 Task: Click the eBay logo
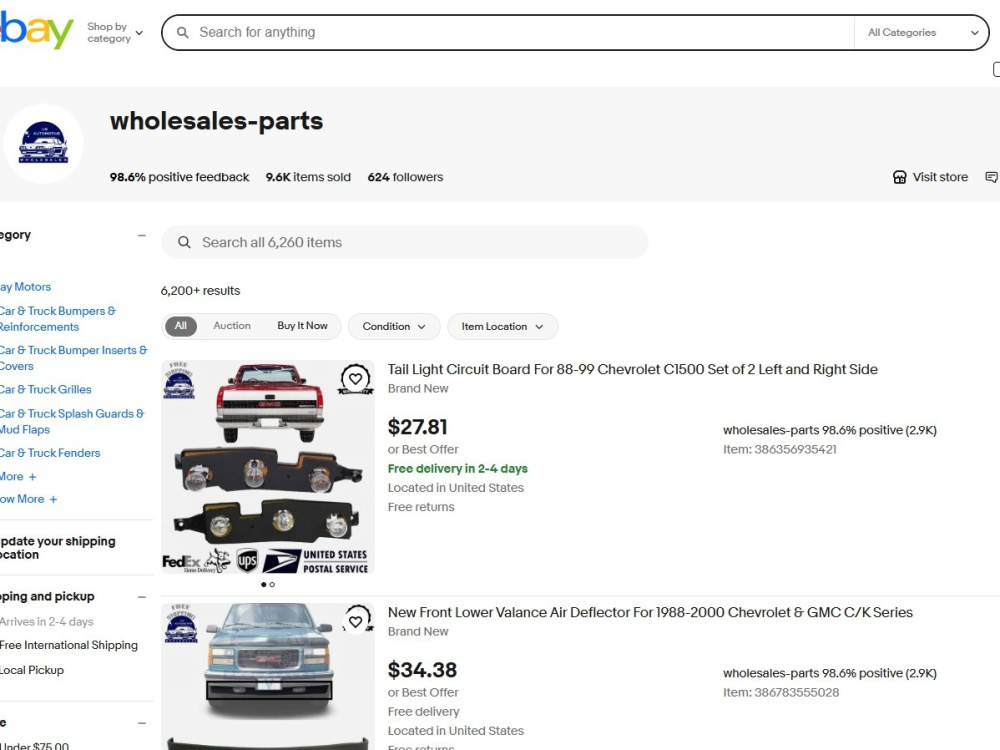pyautogui.click(x=36, y=30)
